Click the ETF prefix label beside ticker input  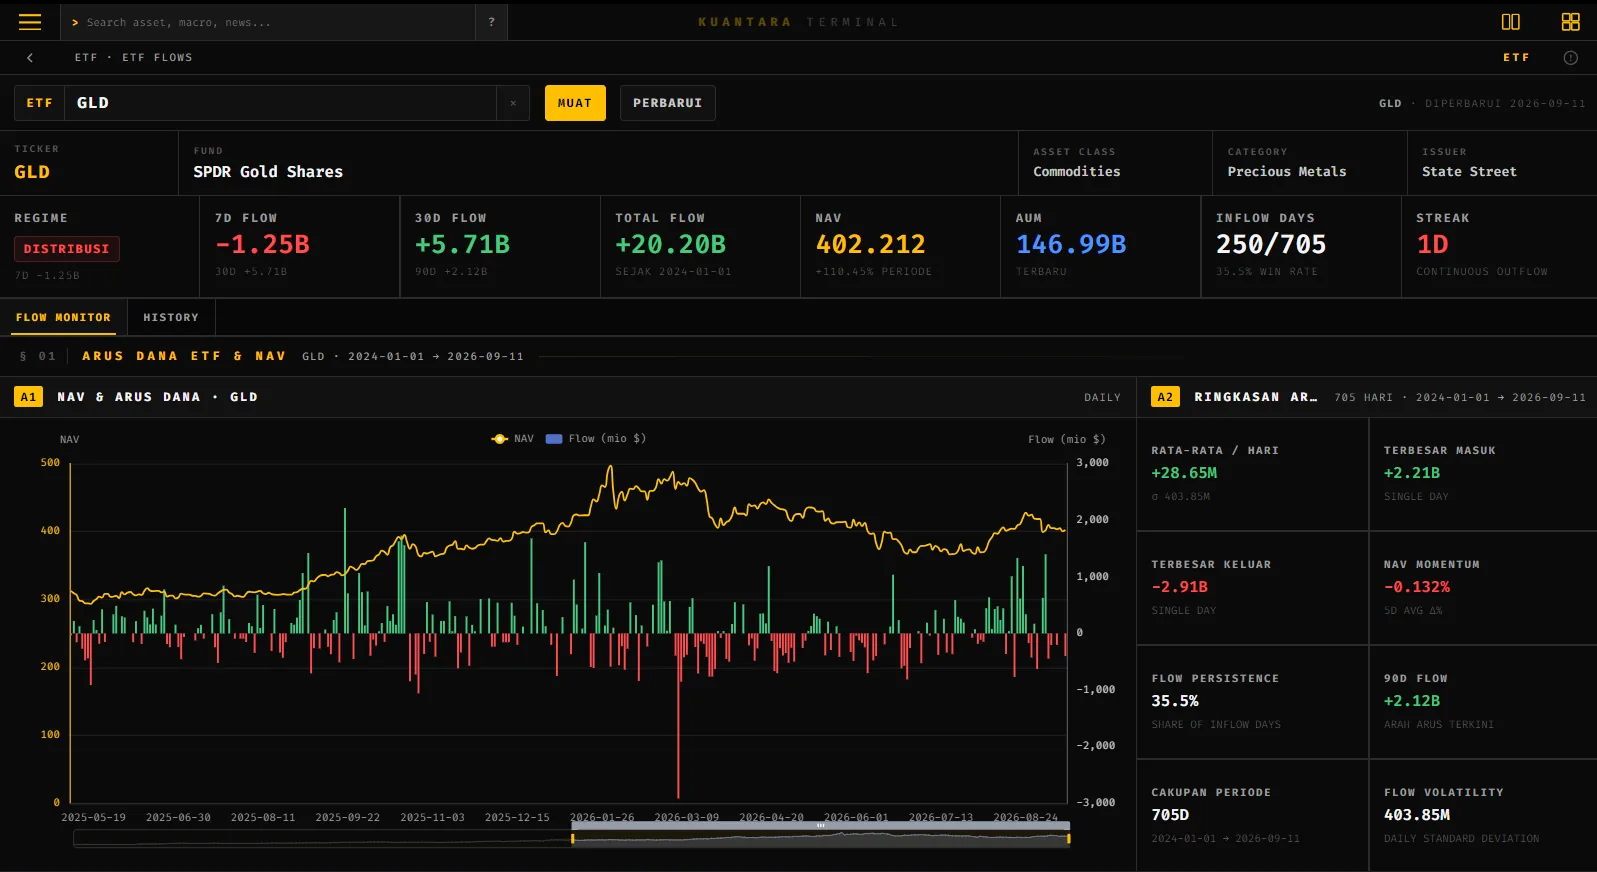point(40,103)
